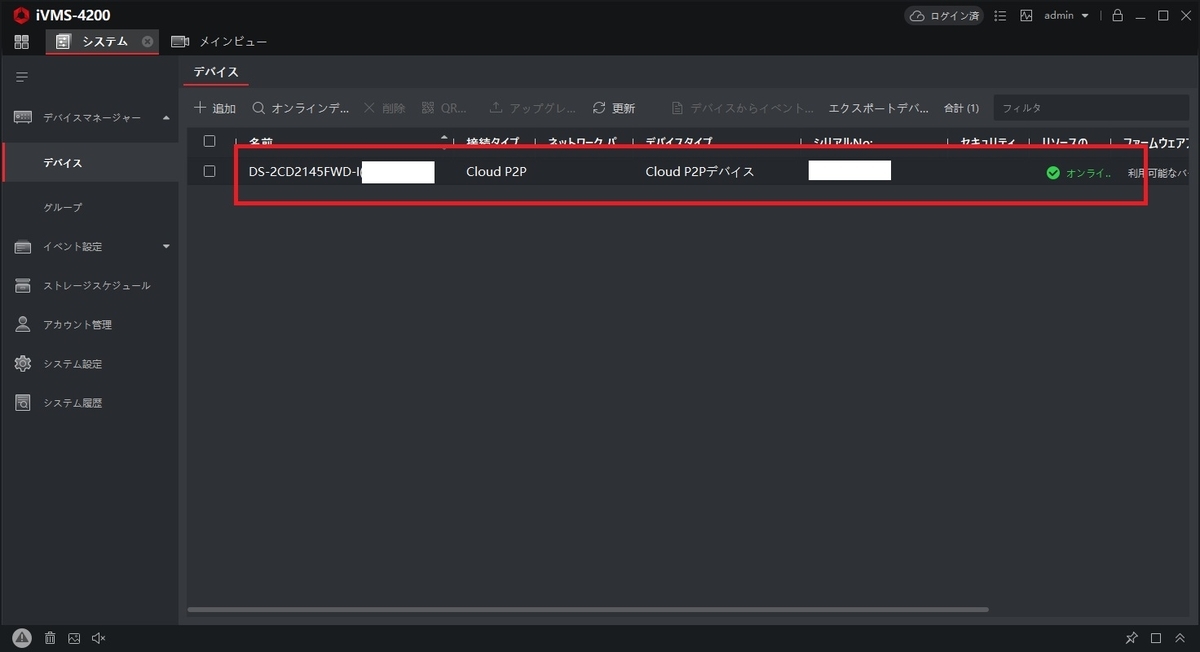This screenshot has height=652, width=1200.
Task: Open オンラインデ... online device search
Action: tap(300, 108)
